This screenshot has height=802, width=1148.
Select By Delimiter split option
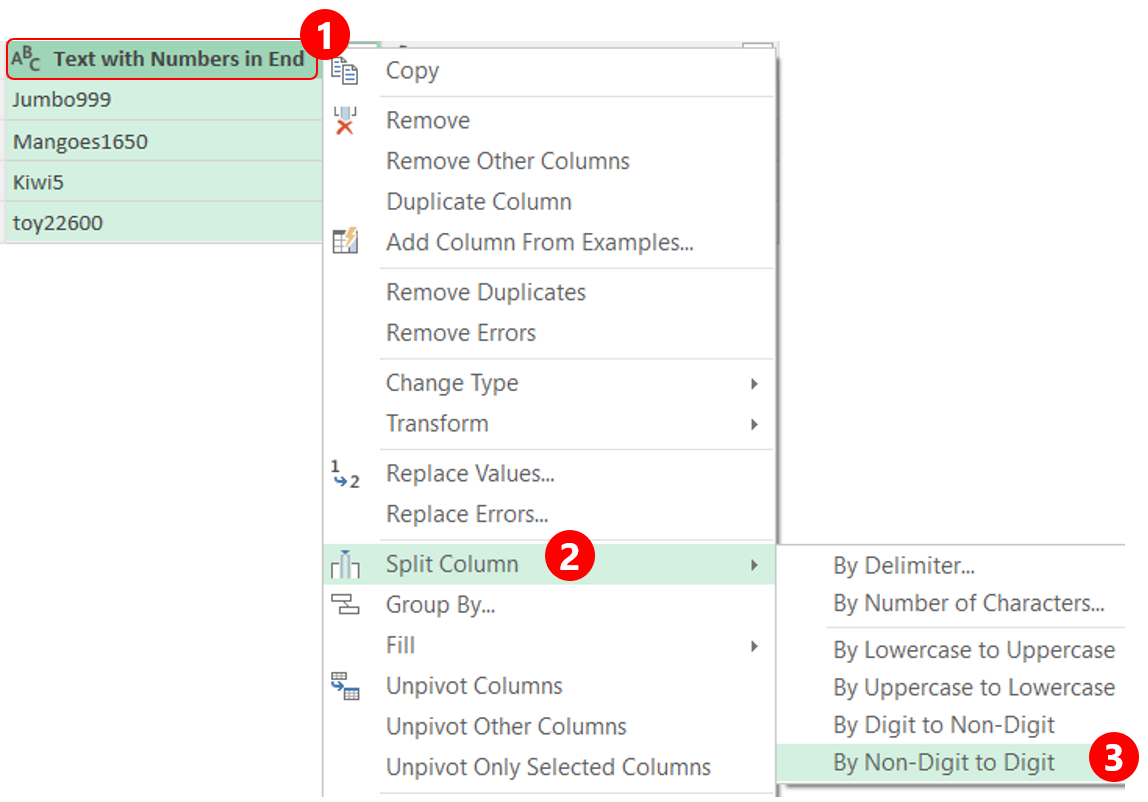pyautogui.click(x=903, y=566)
